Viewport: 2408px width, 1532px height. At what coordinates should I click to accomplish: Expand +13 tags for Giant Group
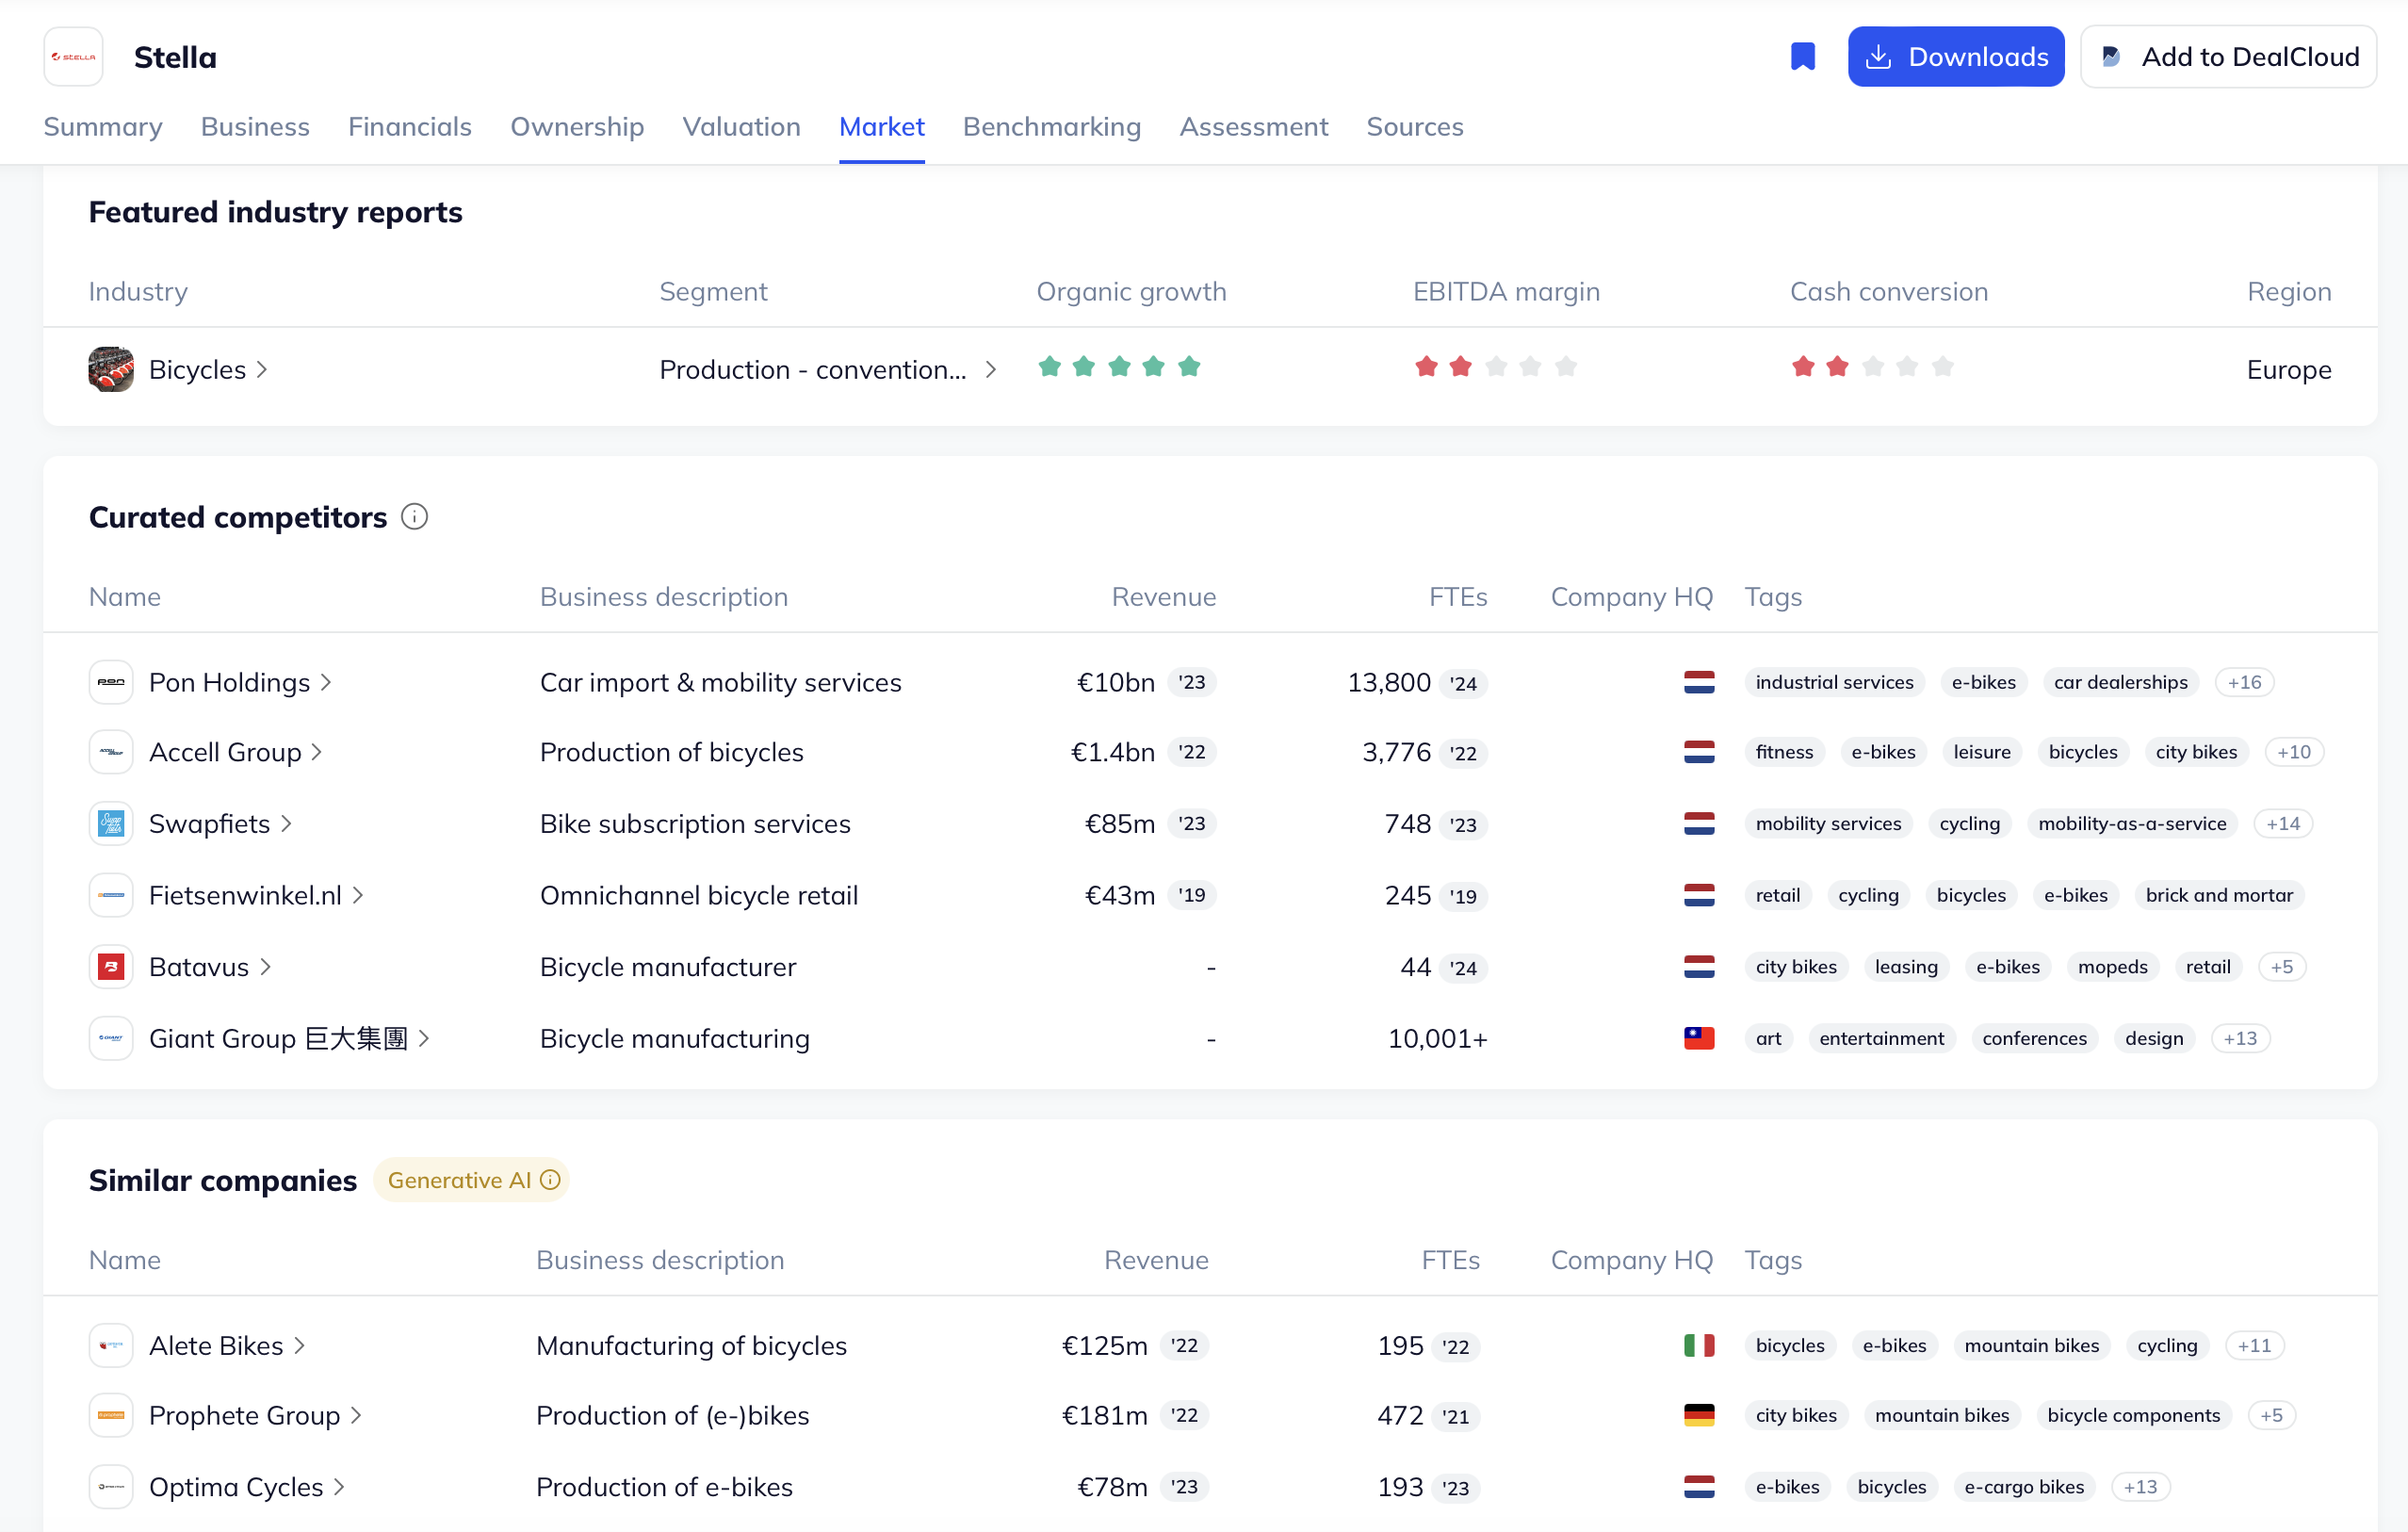(2240, 1038)
